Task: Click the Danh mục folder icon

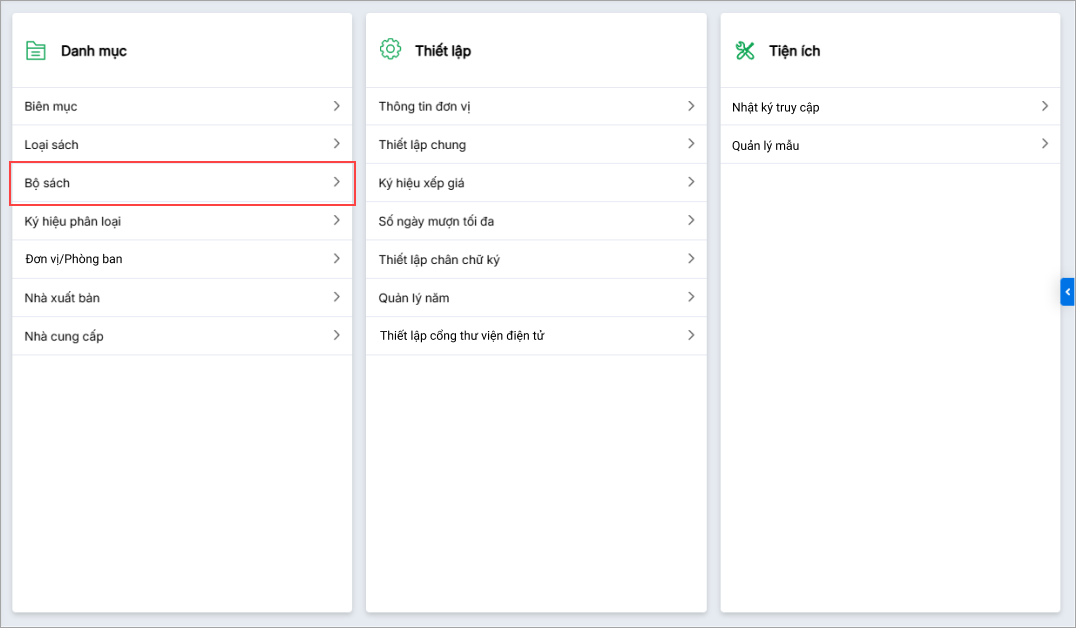Action: [36, 50]
